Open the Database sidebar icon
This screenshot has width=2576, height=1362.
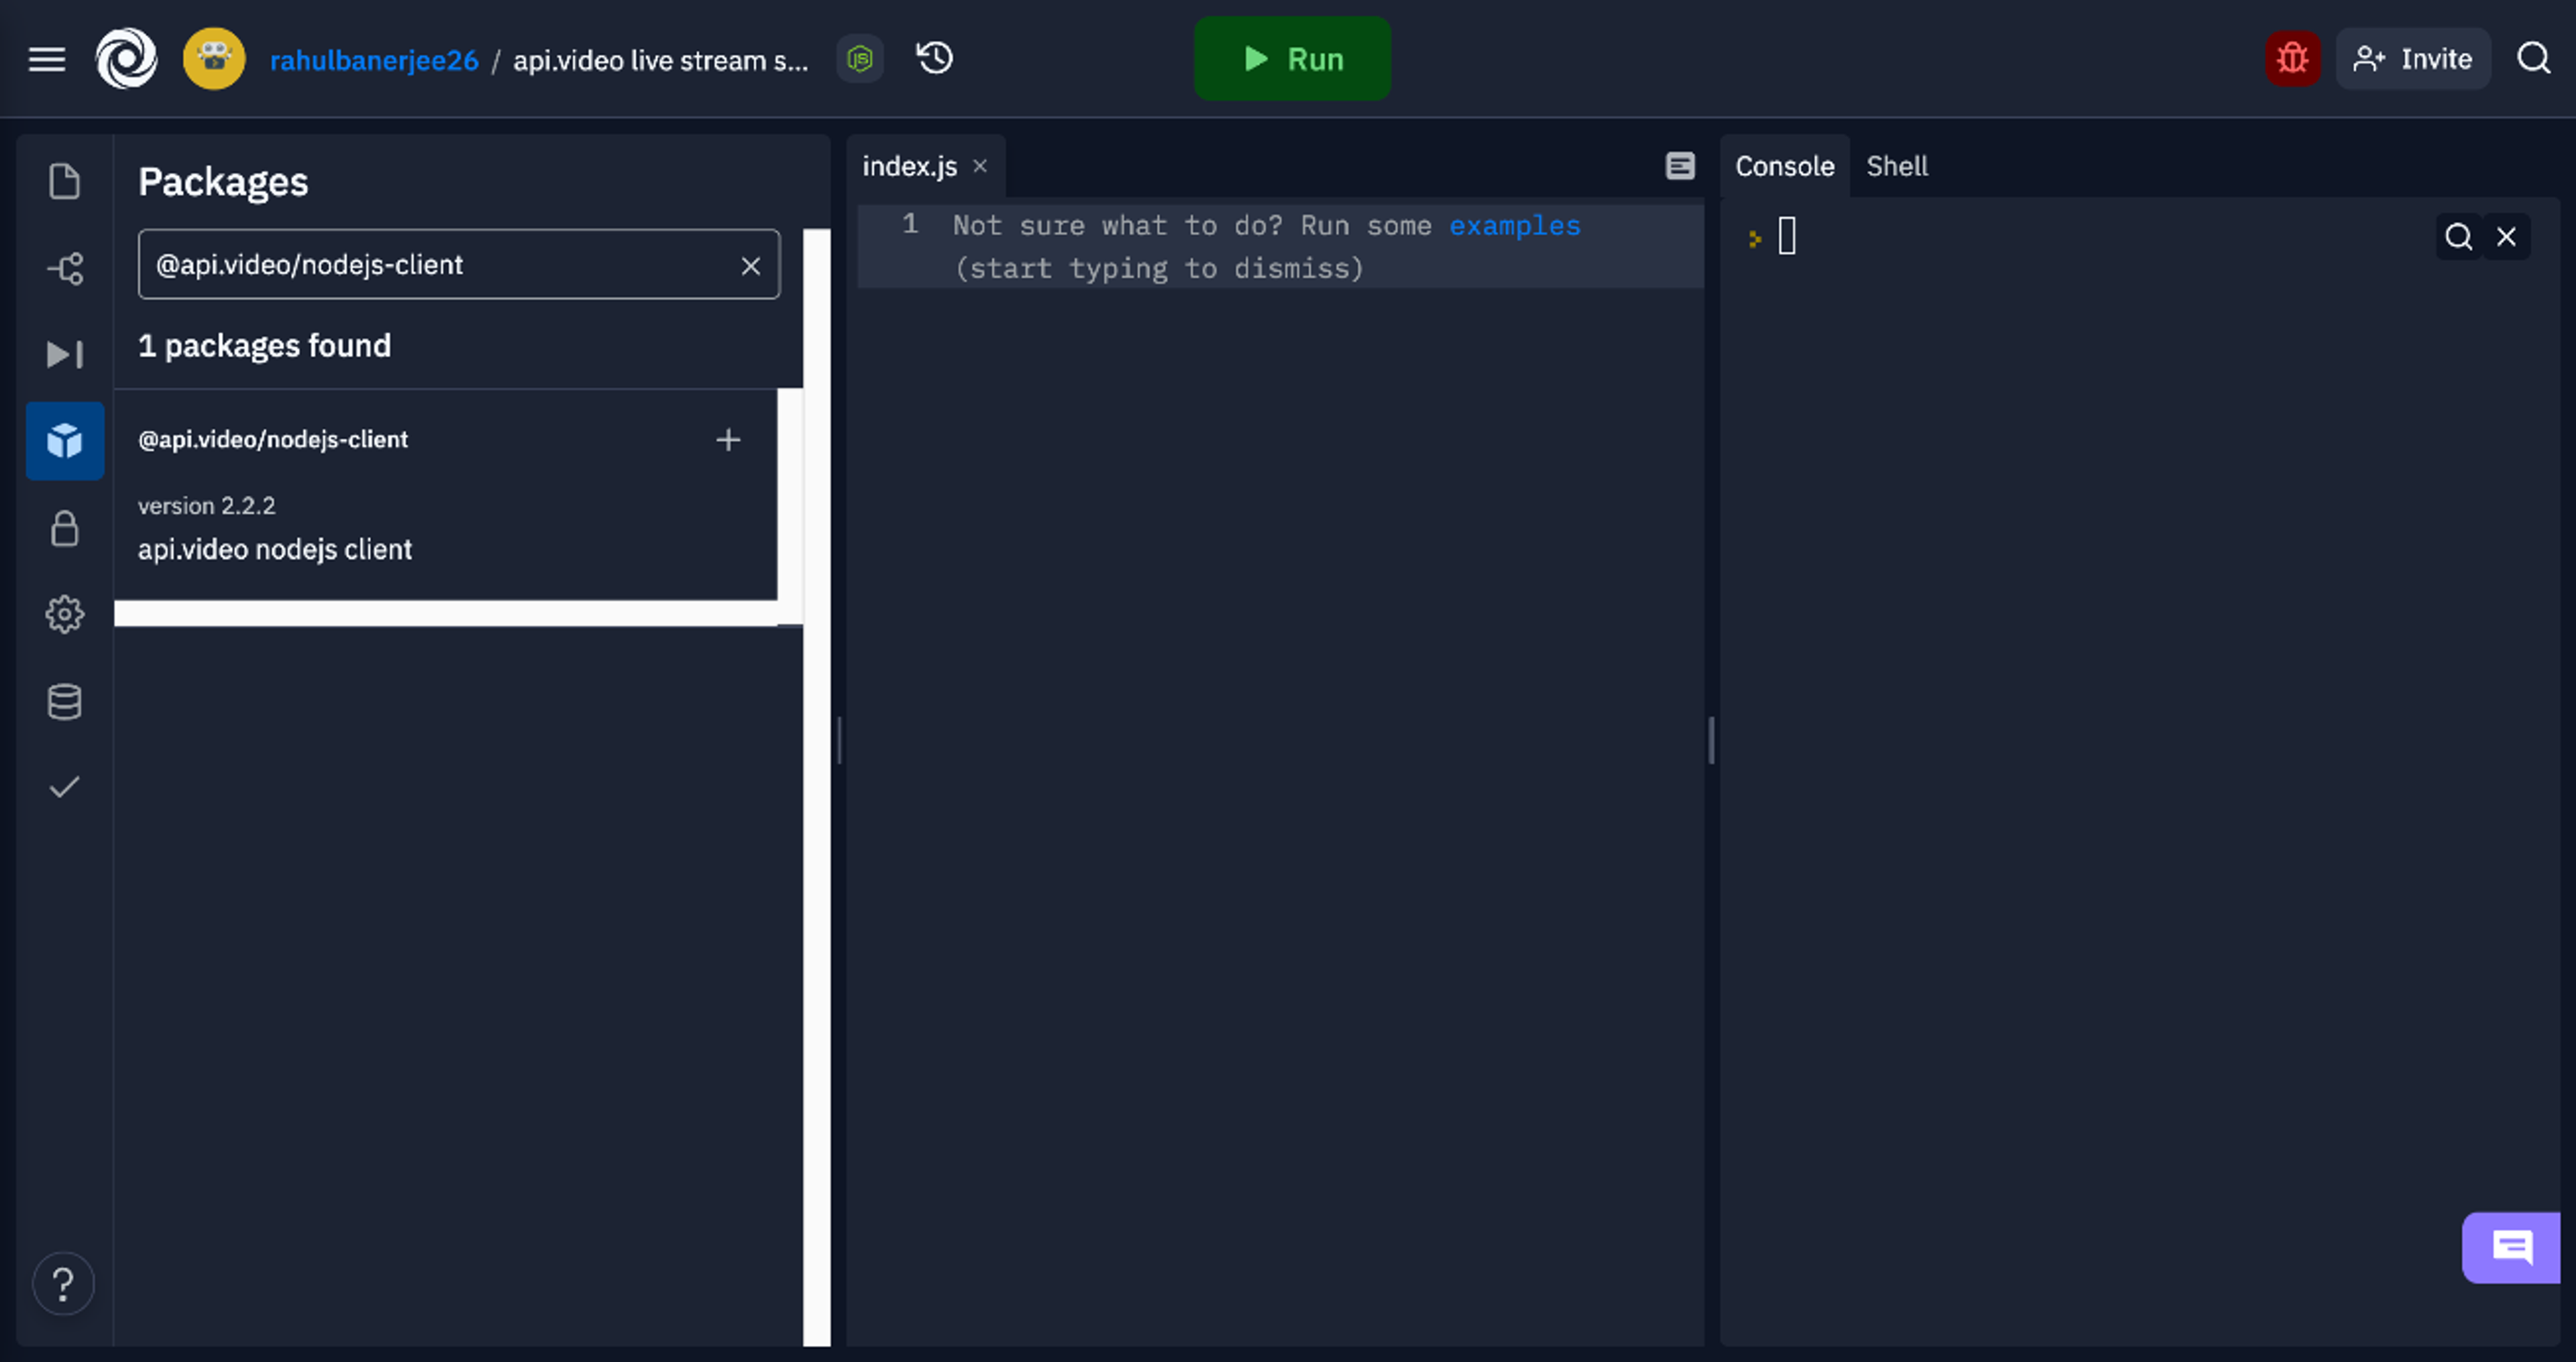point(65,701)
